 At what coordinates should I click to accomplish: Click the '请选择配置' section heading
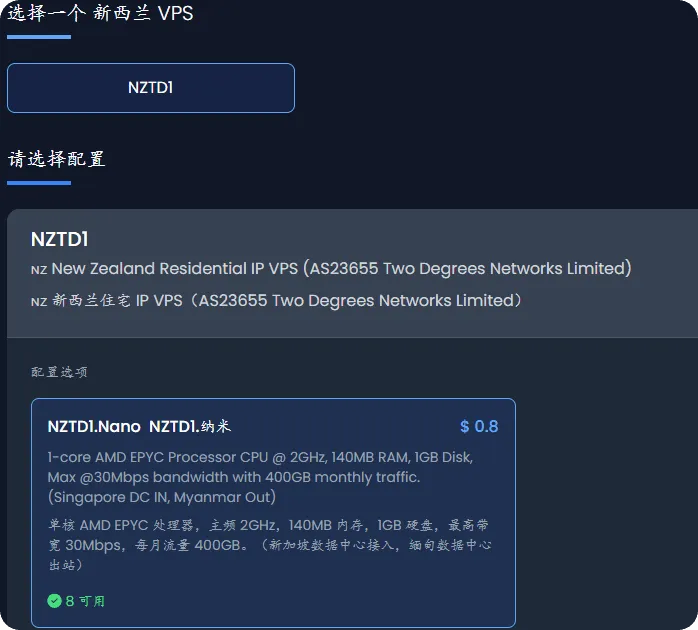pyautogui.click(x=57, y=159)
